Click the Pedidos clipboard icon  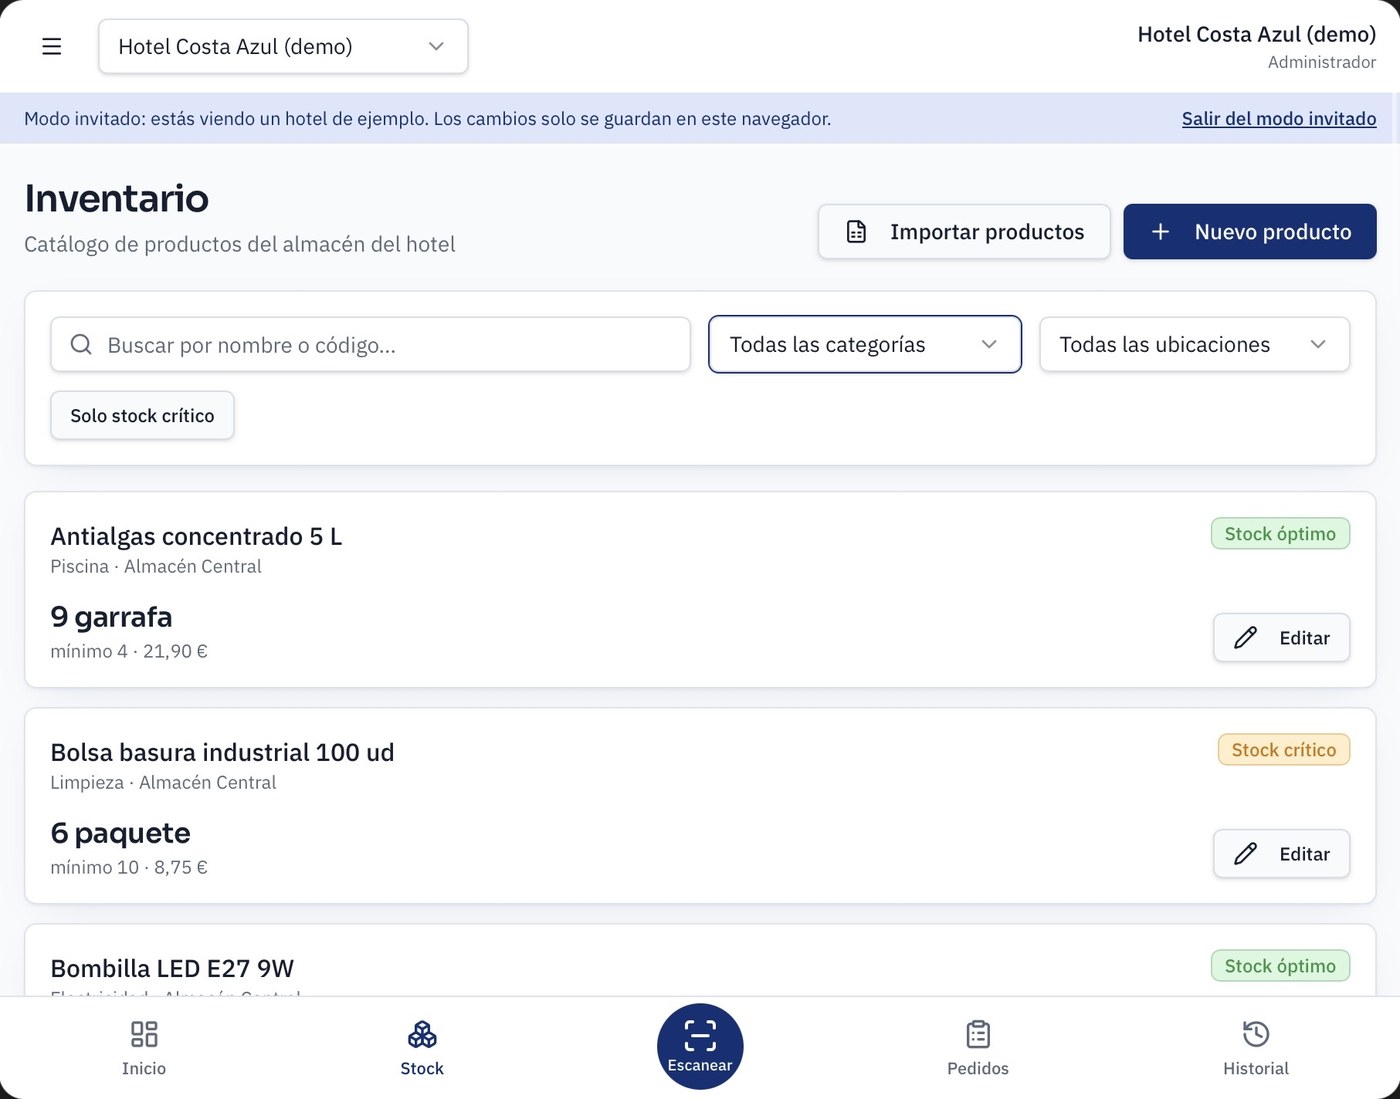978,1034
